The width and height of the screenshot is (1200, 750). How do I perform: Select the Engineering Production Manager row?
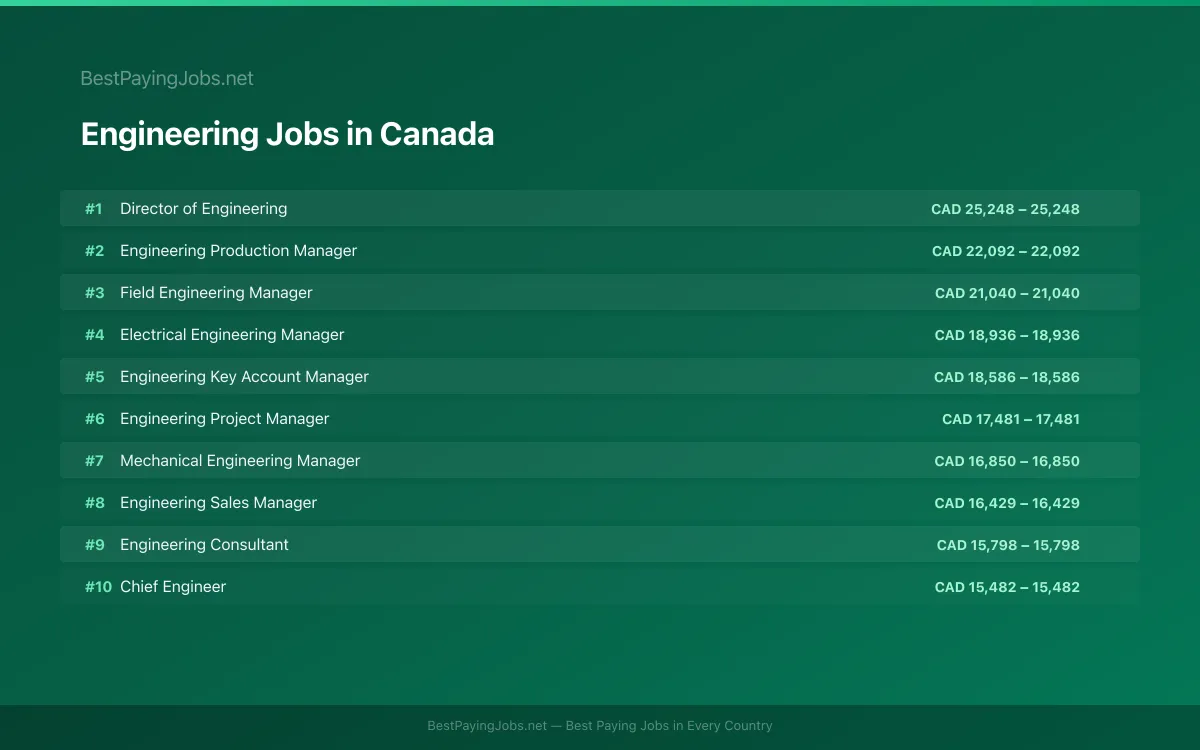click(x=600, y=250)
